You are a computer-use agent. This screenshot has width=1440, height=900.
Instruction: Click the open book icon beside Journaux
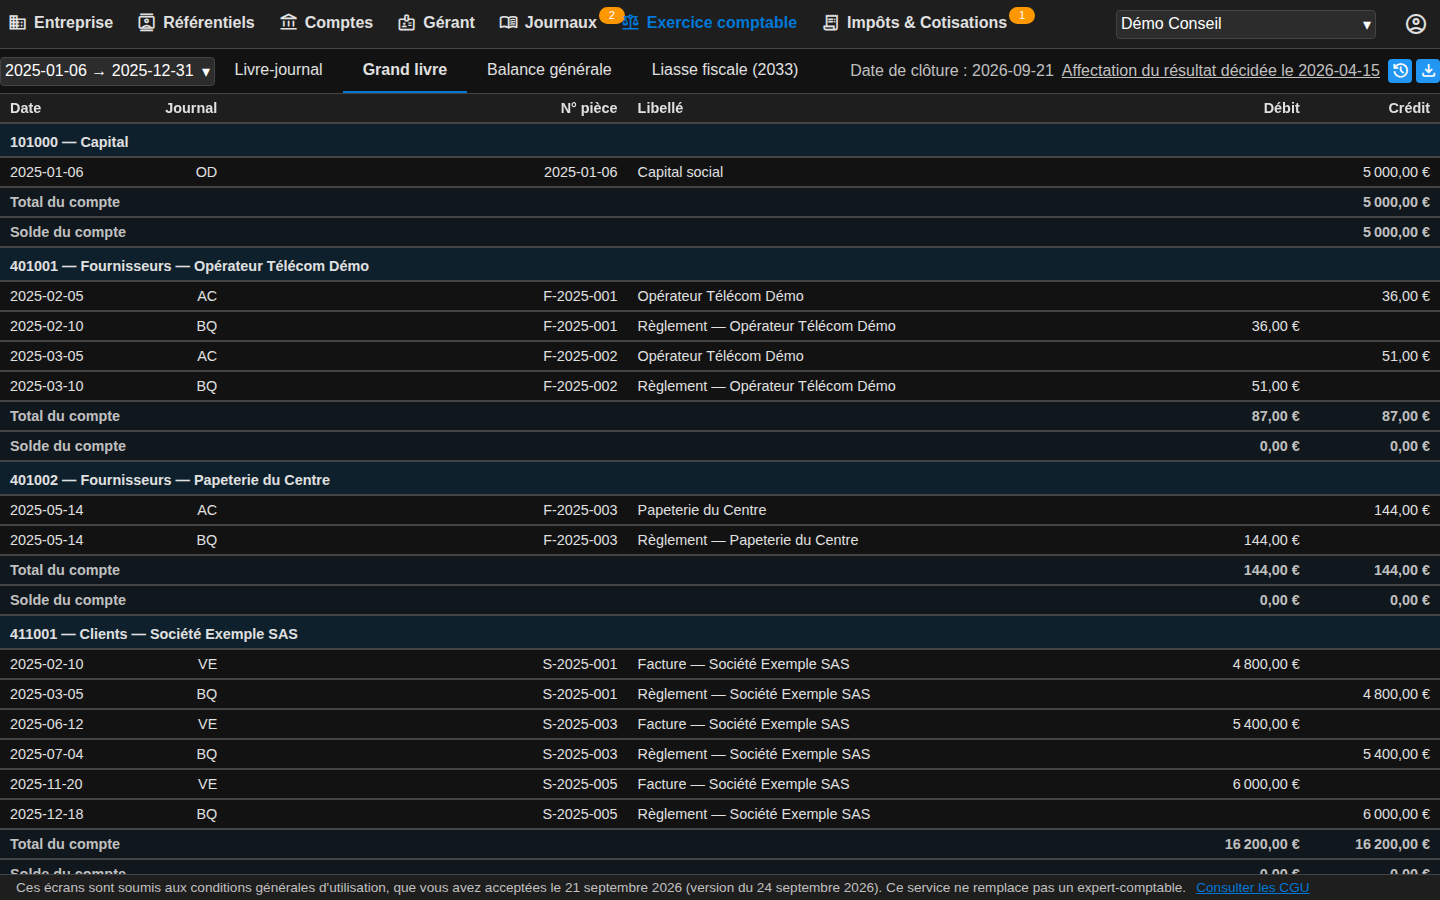509,23
